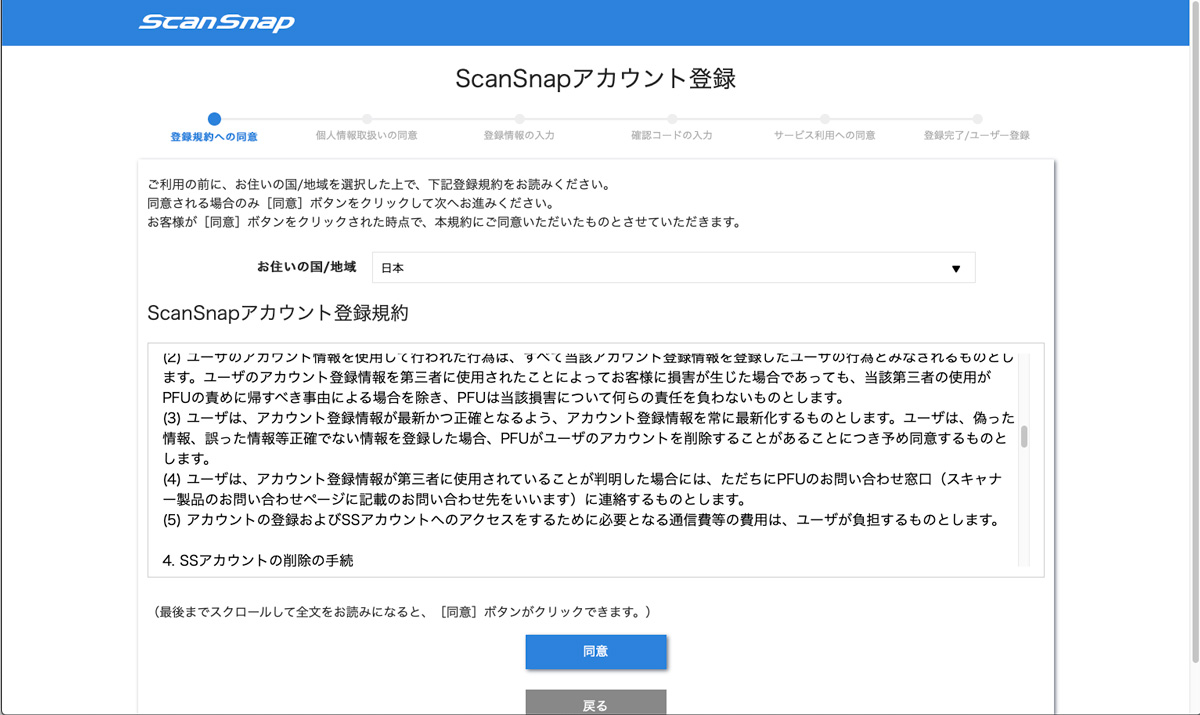Click the ScanSnapアカウント登録規約 section heading
Image resolution: width=1200 pixels, height=715 pixels.
pyautogui.click(x=277, y=313)
